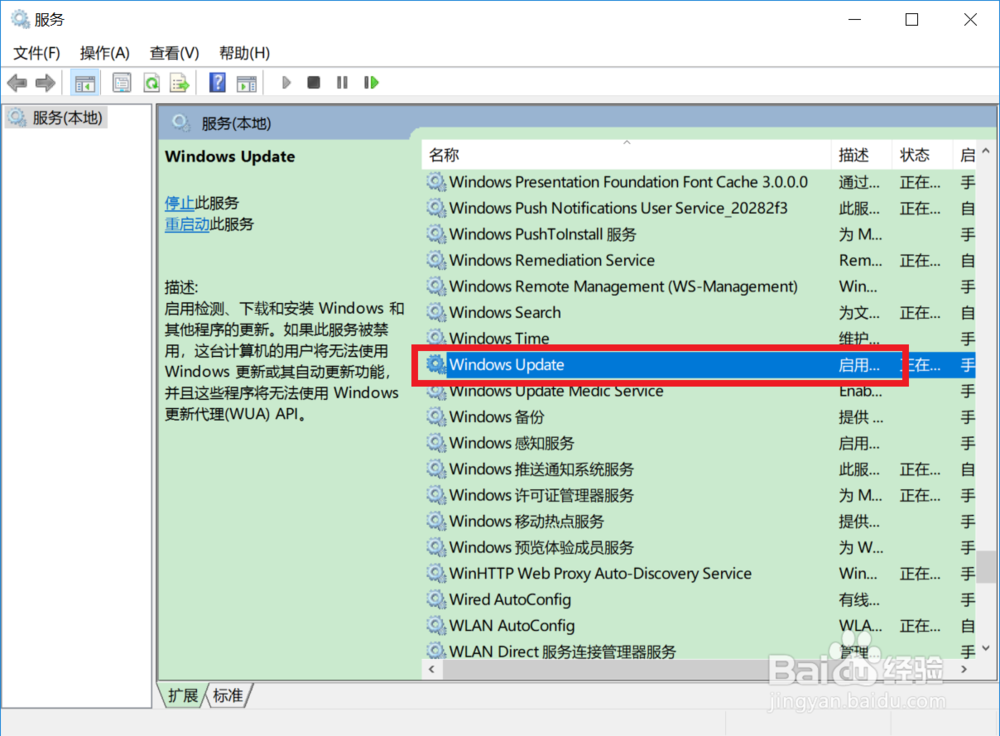Screen dimensions: 1000x736
Task: Click 正在... status of WLAN AutoConfig
Action: click(x=920, y=626)
